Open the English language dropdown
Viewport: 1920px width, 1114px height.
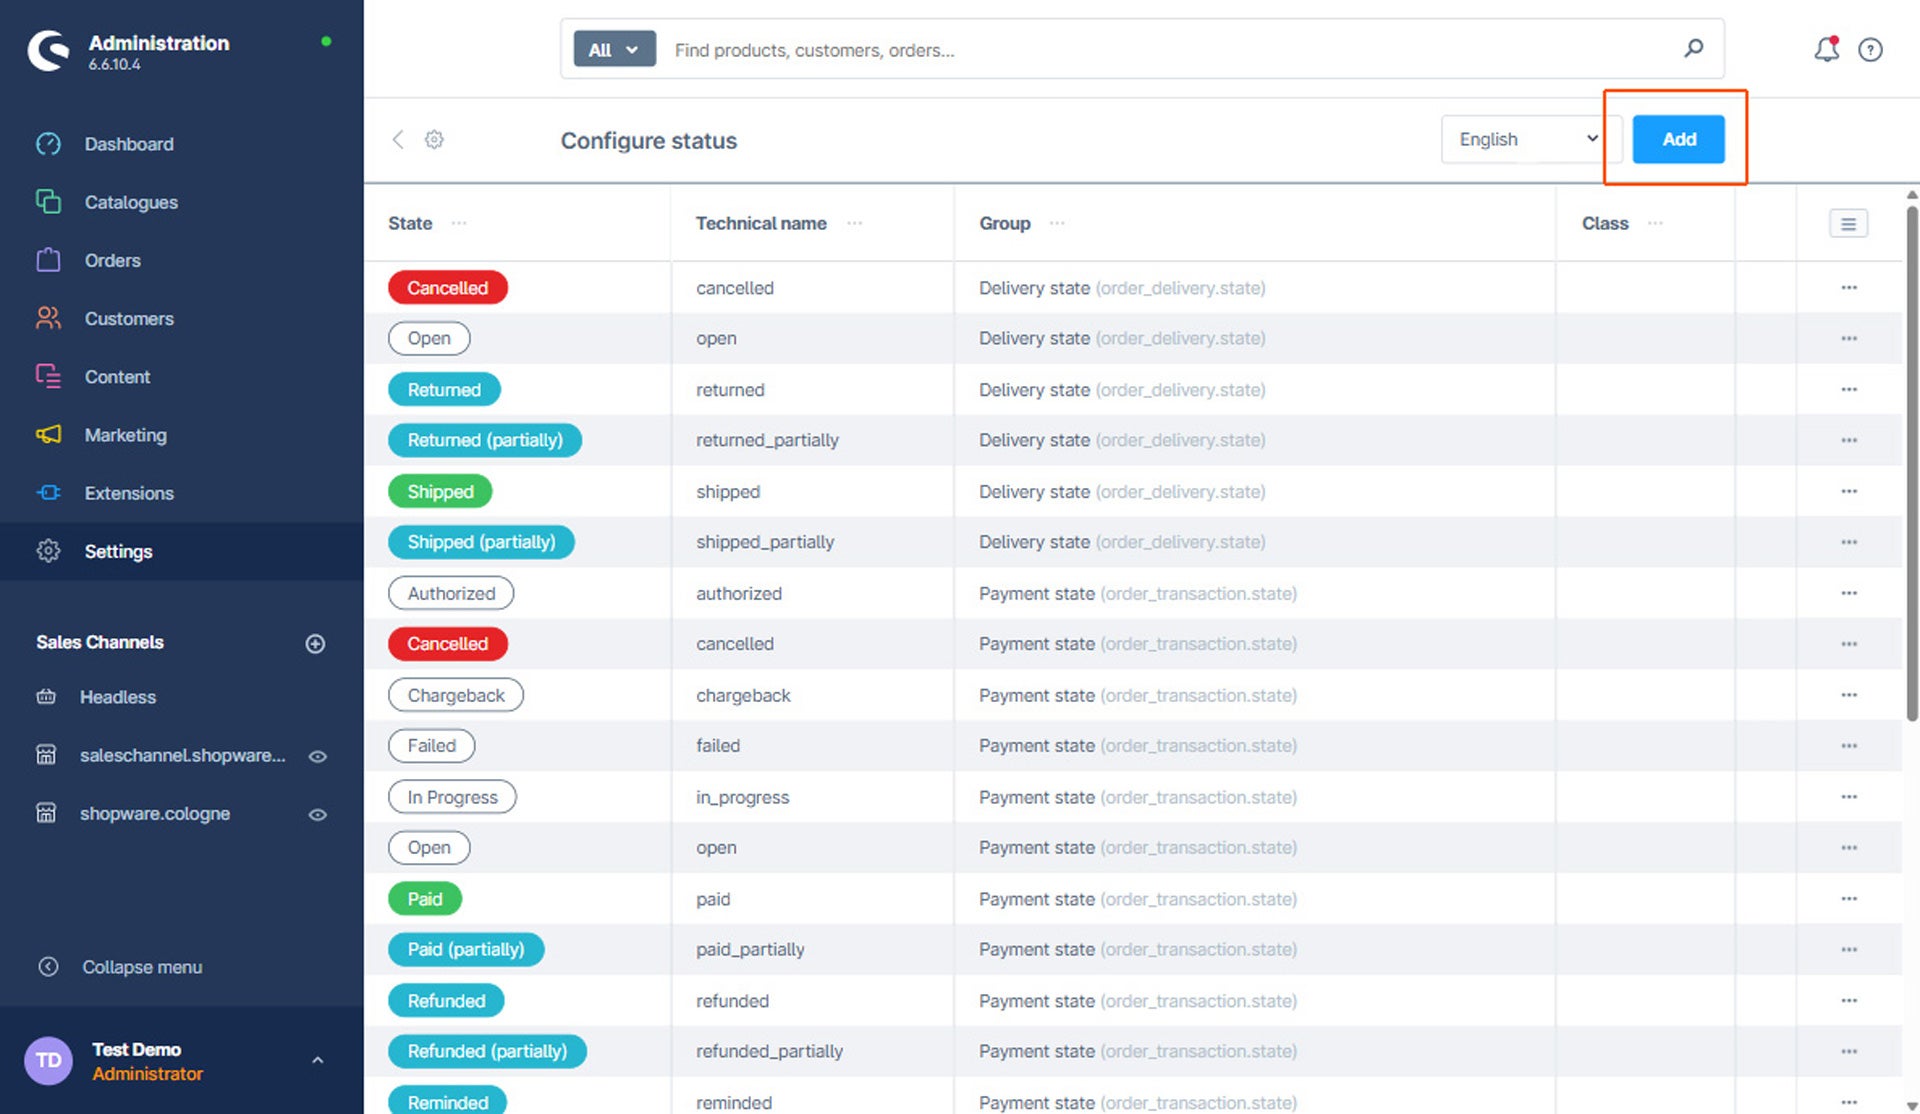[1530, 139]
